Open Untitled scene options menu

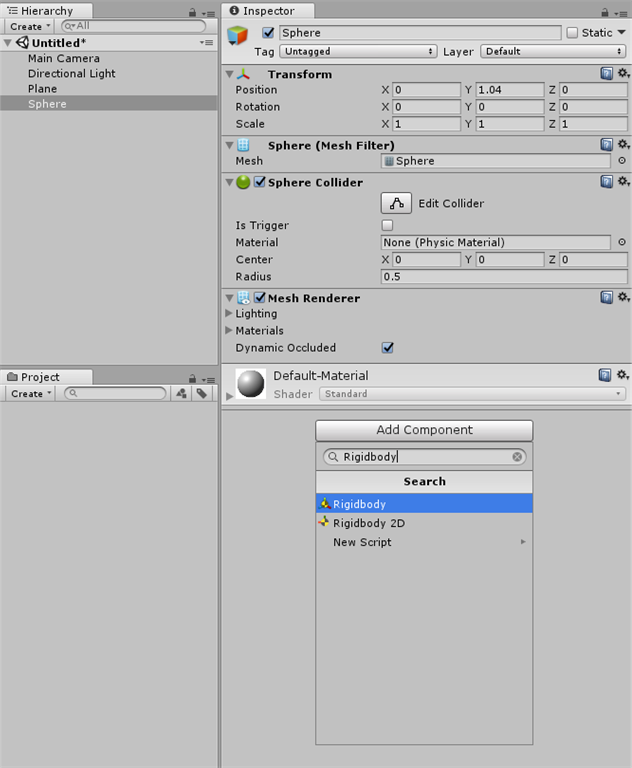[206, 43]
